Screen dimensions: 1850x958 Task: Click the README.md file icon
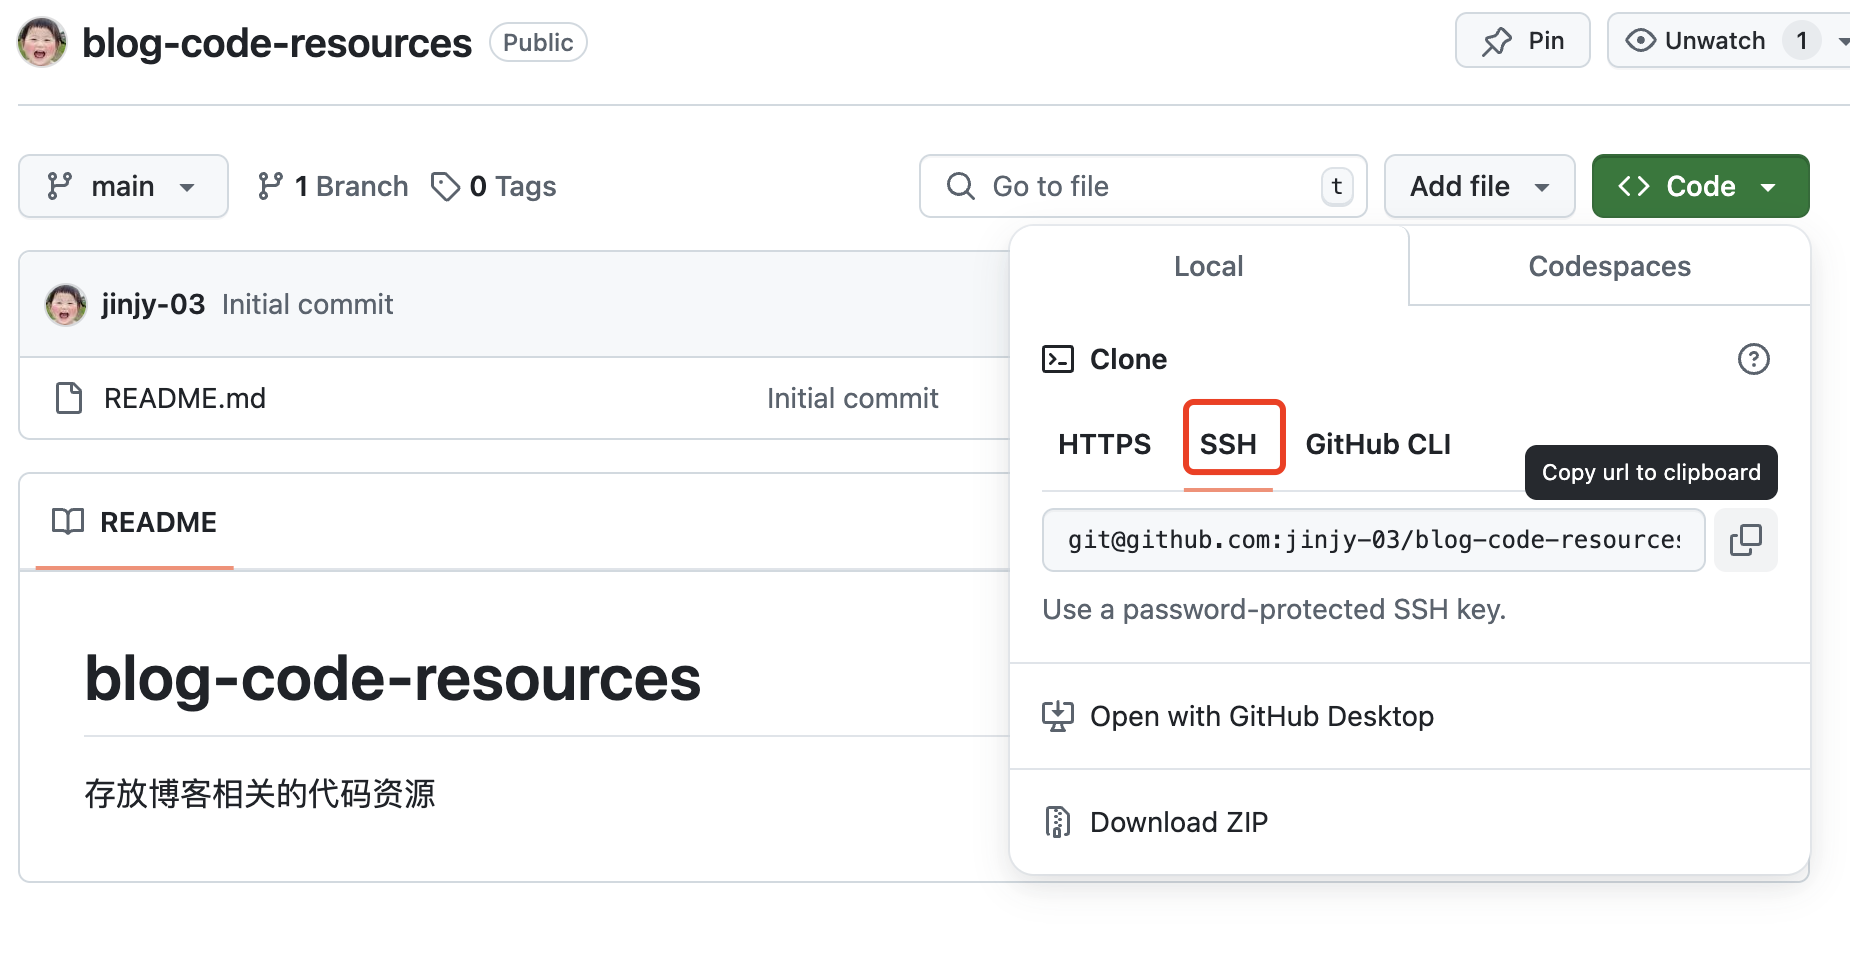pos(69,398)
